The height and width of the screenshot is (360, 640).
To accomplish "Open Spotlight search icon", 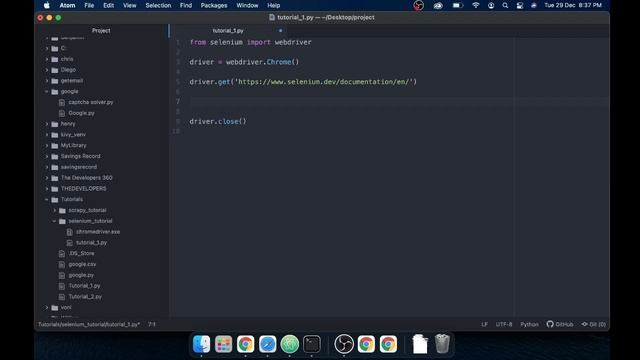I will click(x=505, y=5).
